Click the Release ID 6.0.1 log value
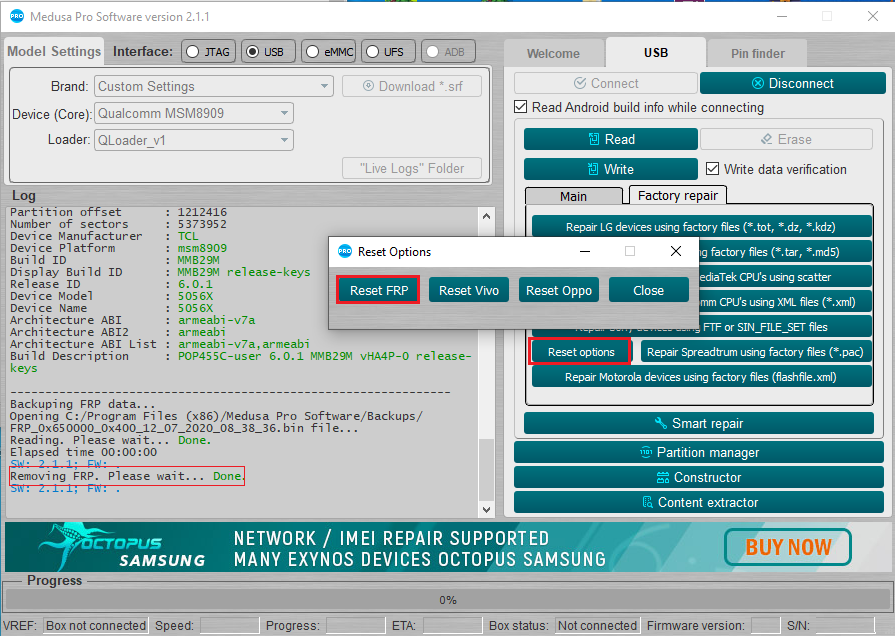 point(195,284)
